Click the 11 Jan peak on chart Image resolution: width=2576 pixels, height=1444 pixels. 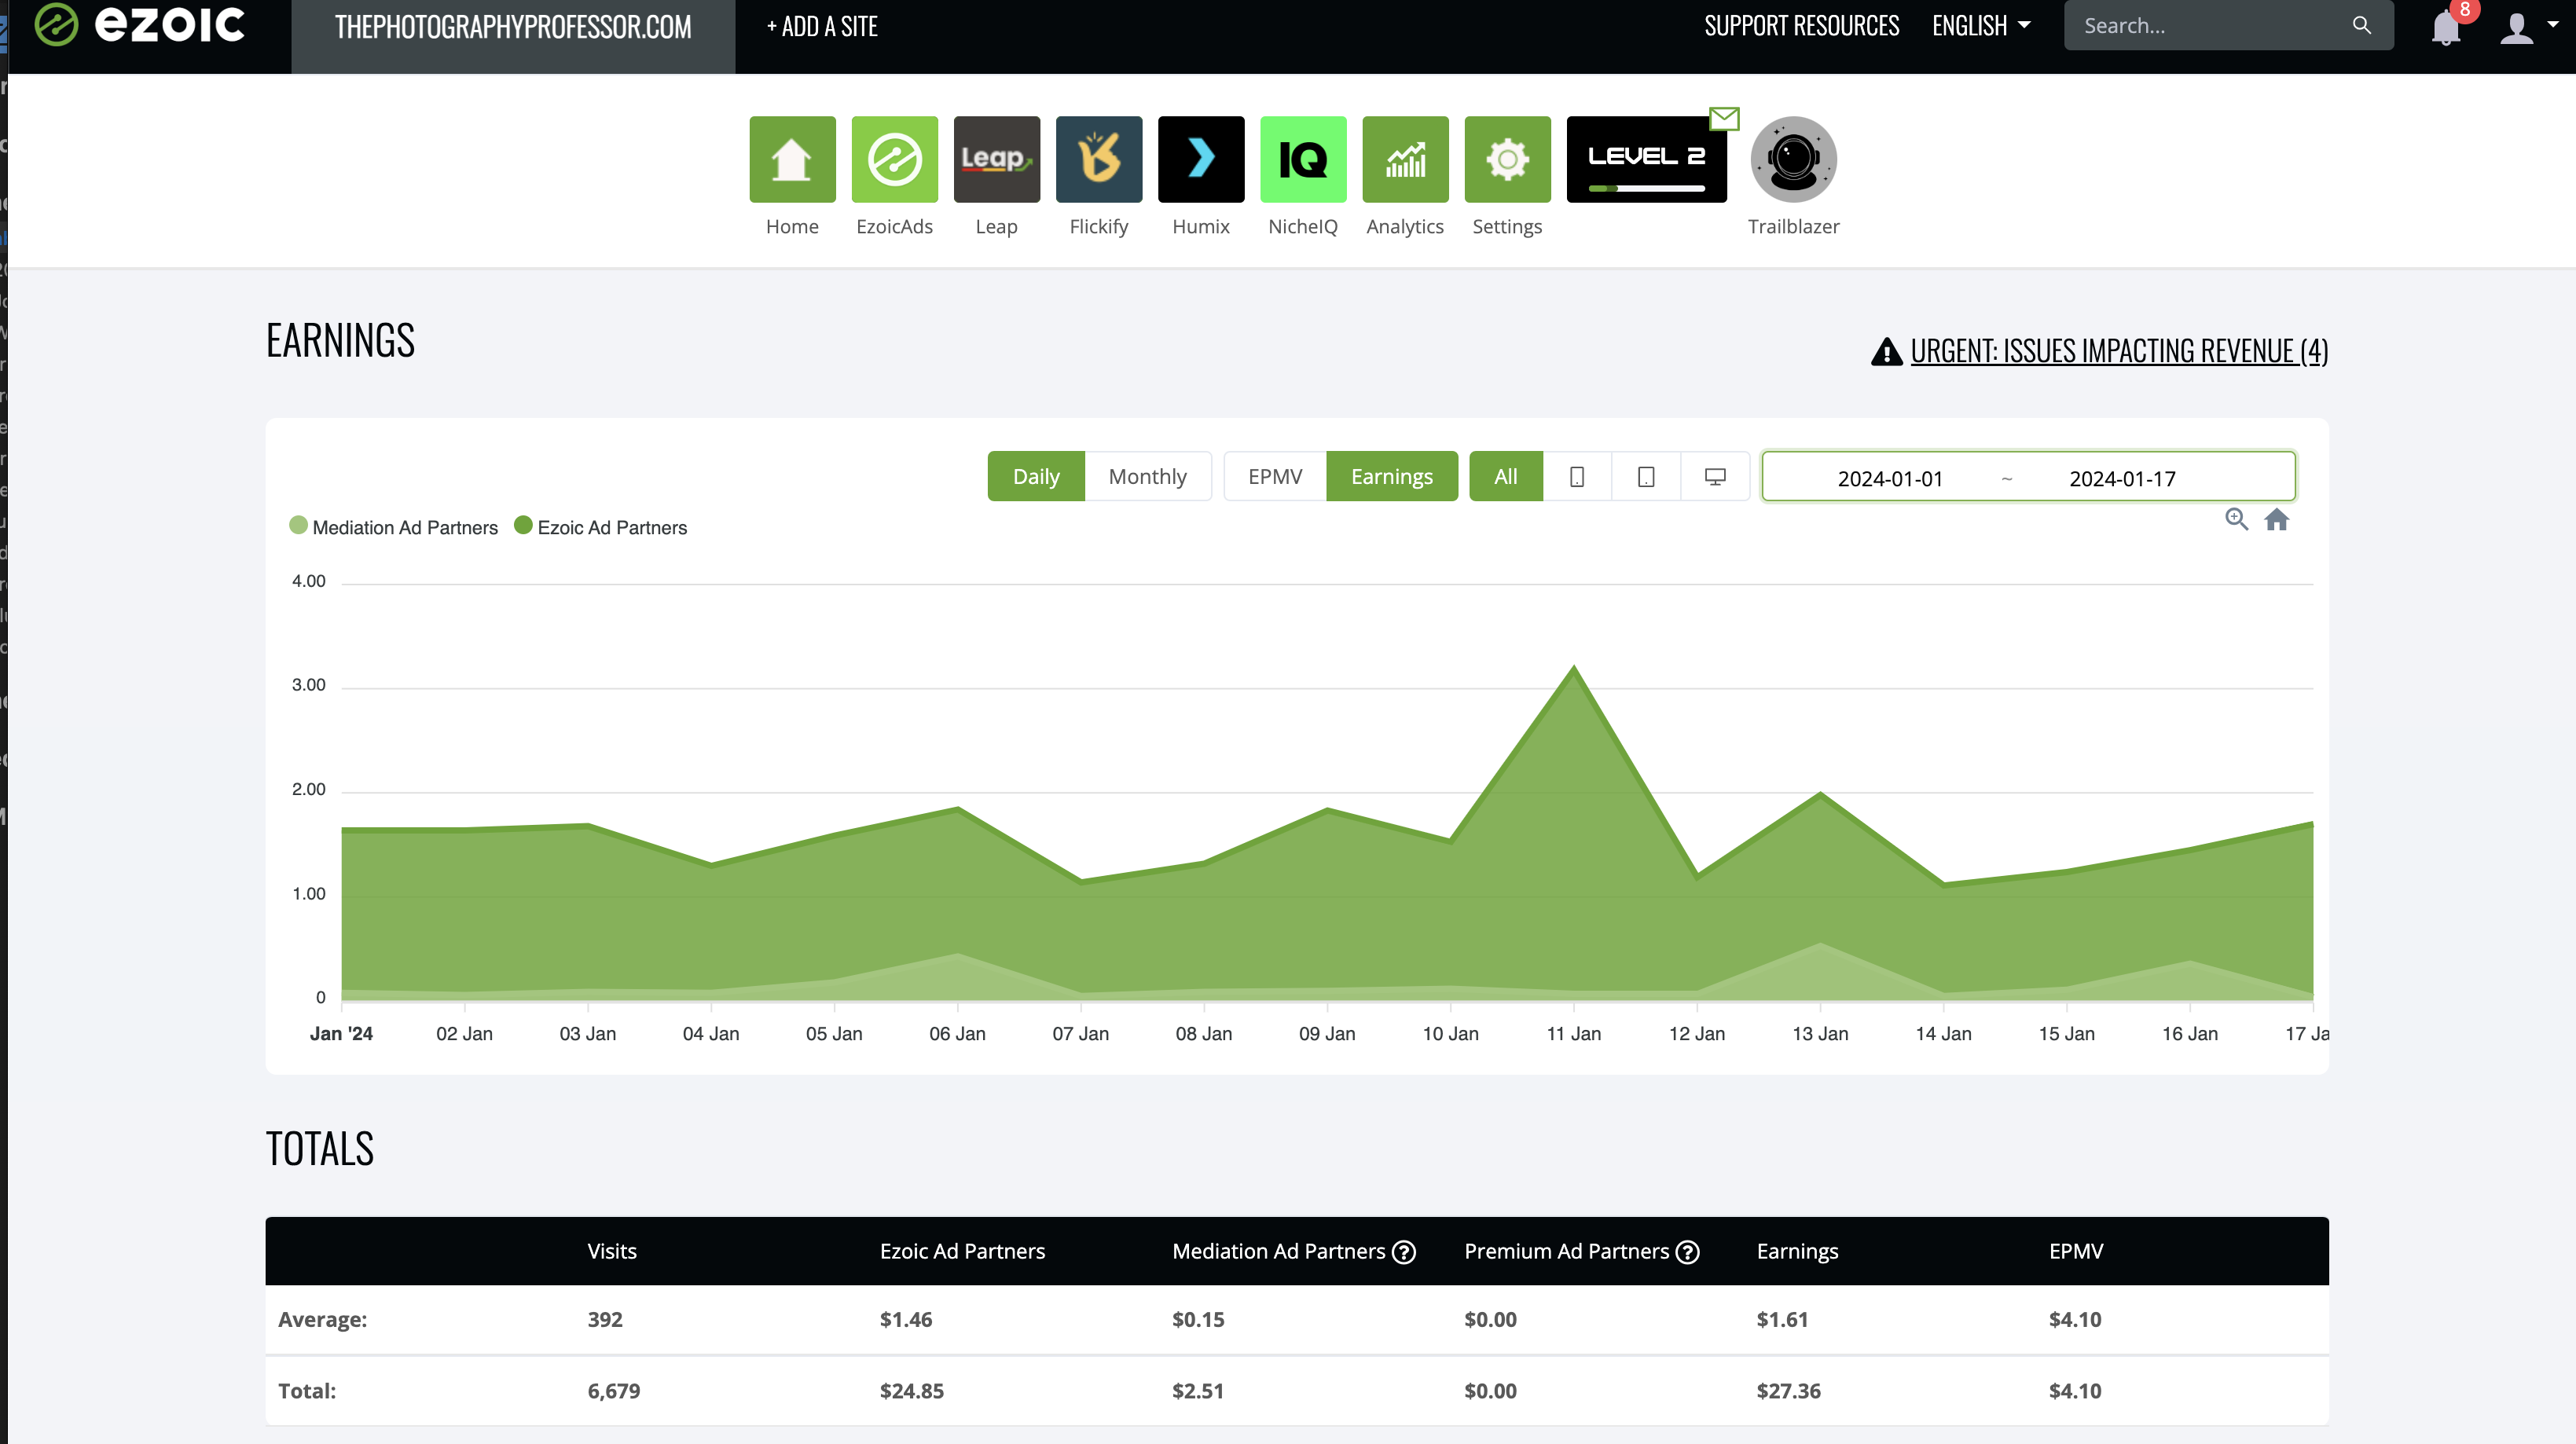[x=1573, y=668]
